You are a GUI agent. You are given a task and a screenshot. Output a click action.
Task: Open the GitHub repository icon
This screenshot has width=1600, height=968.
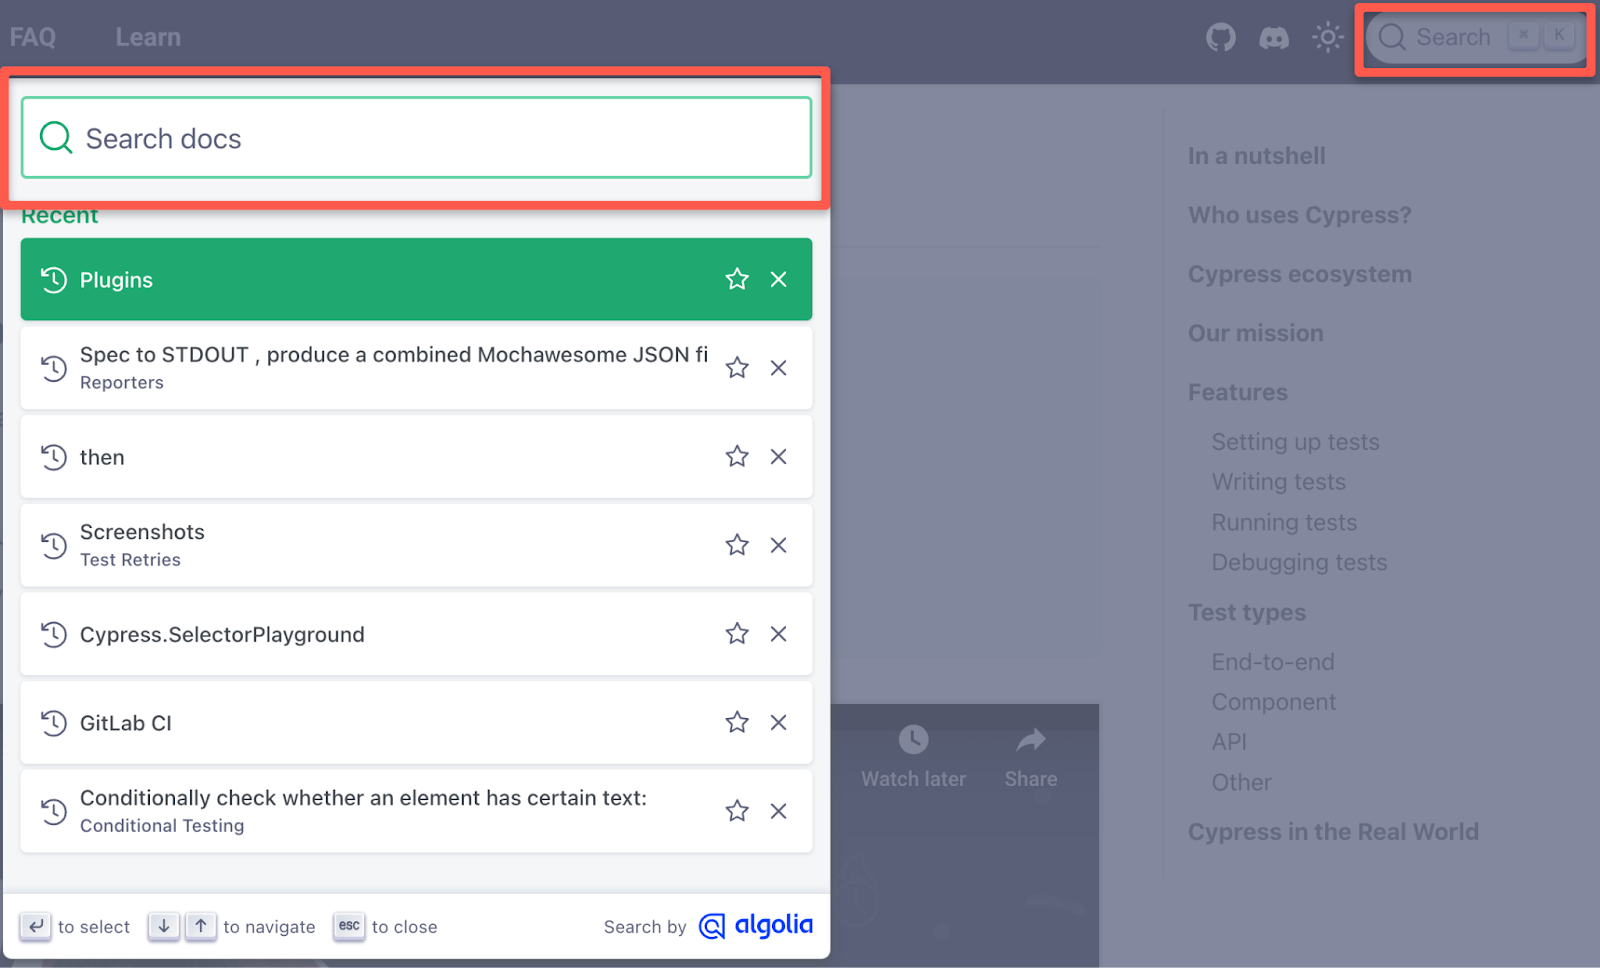1221,36
